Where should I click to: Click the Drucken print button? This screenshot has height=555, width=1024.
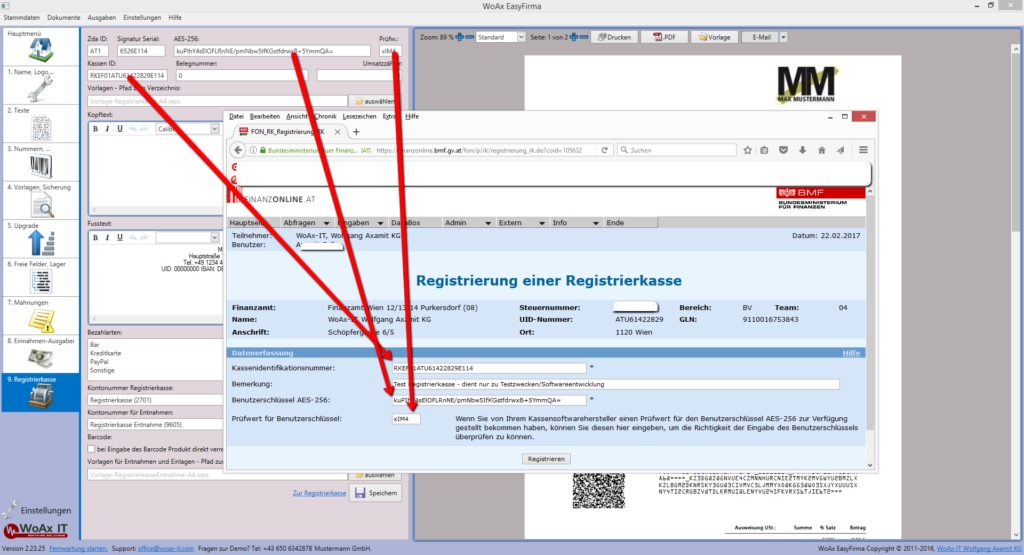[x=615, y=37]
